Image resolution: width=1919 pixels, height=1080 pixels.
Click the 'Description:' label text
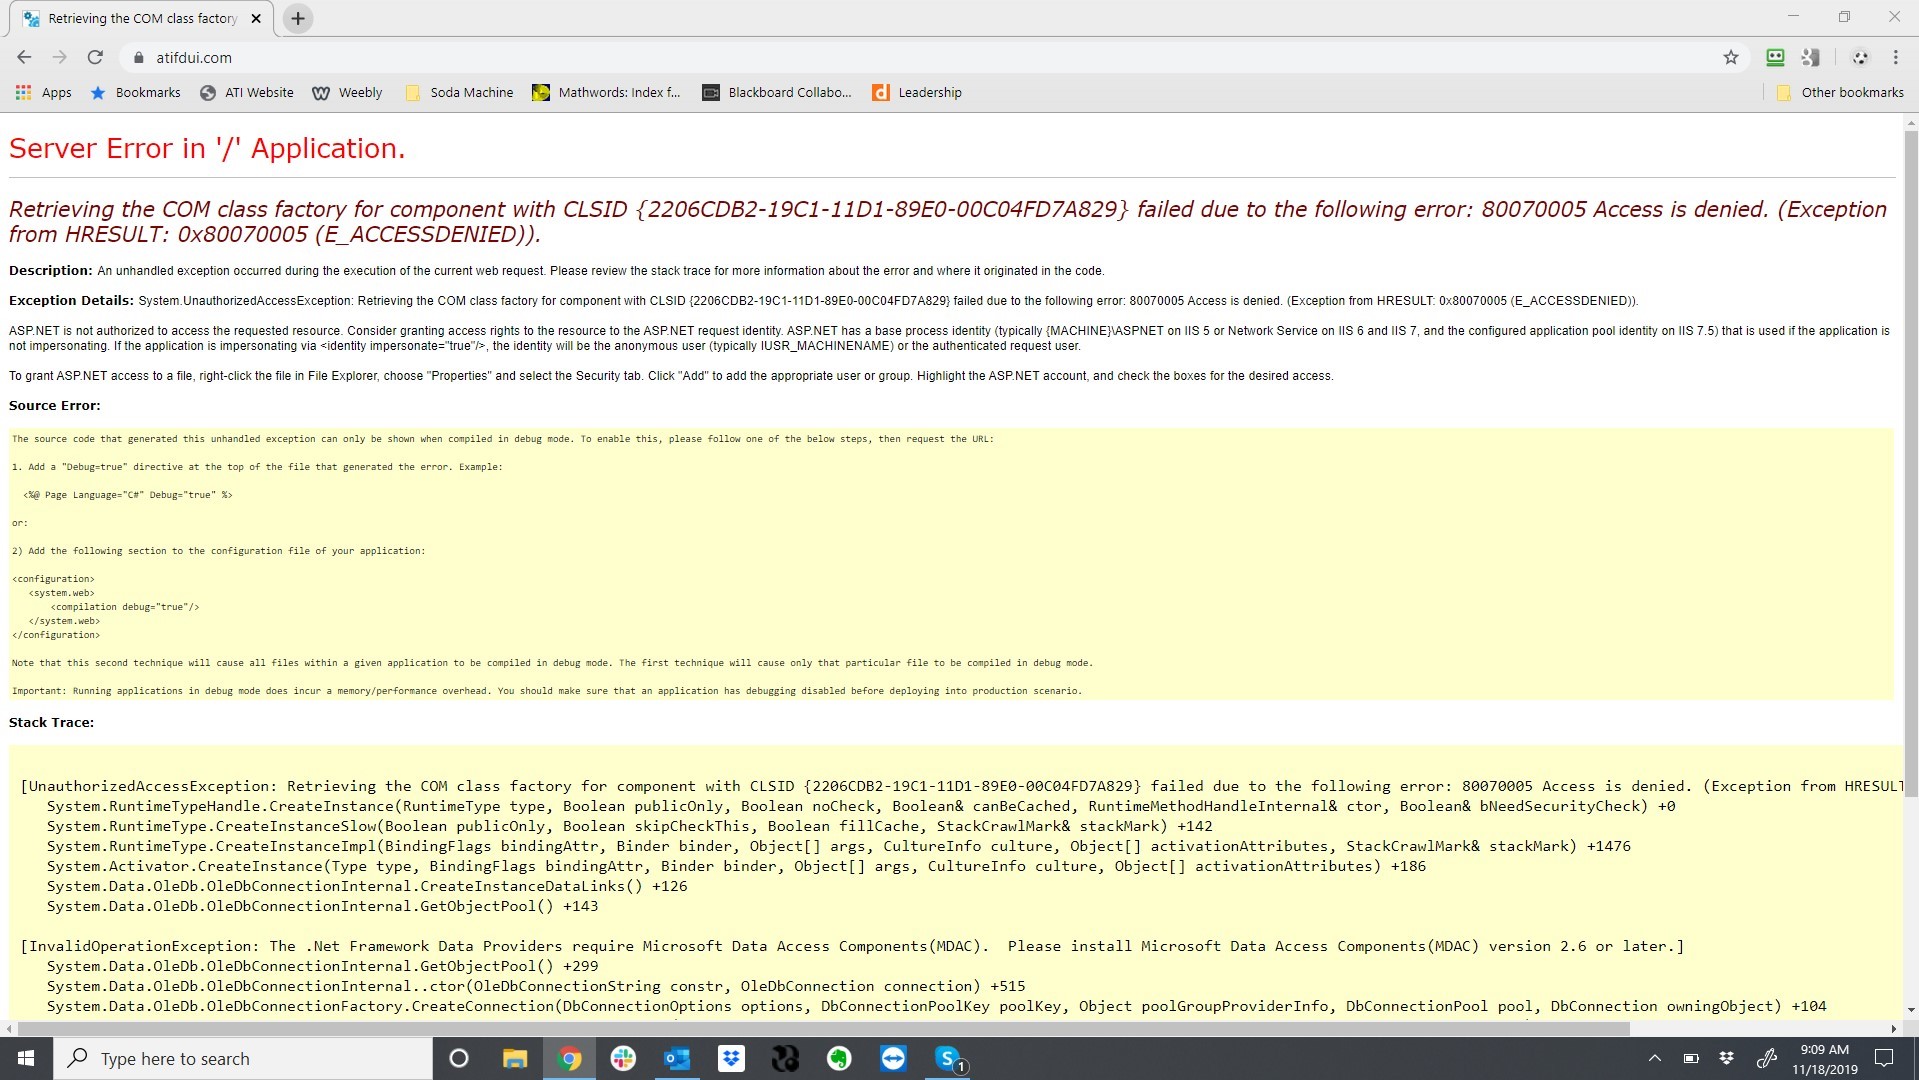(50, 271)
